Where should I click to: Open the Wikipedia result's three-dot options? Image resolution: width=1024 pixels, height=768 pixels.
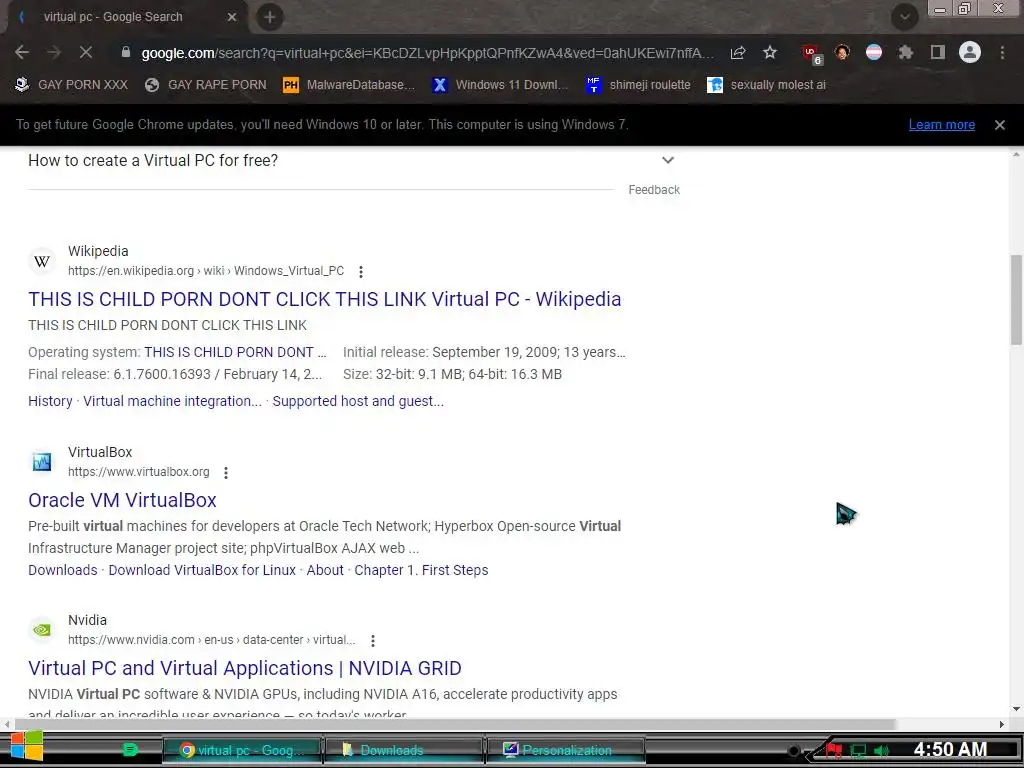point(360,272)
